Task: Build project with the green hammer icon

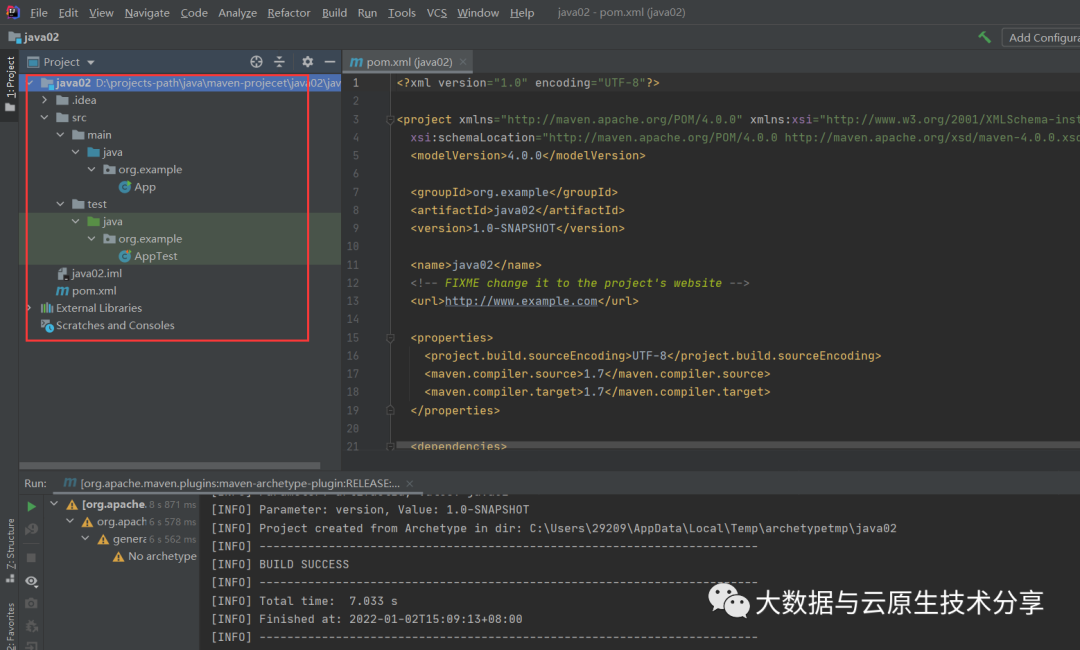Action: click(x=984, y=37)
